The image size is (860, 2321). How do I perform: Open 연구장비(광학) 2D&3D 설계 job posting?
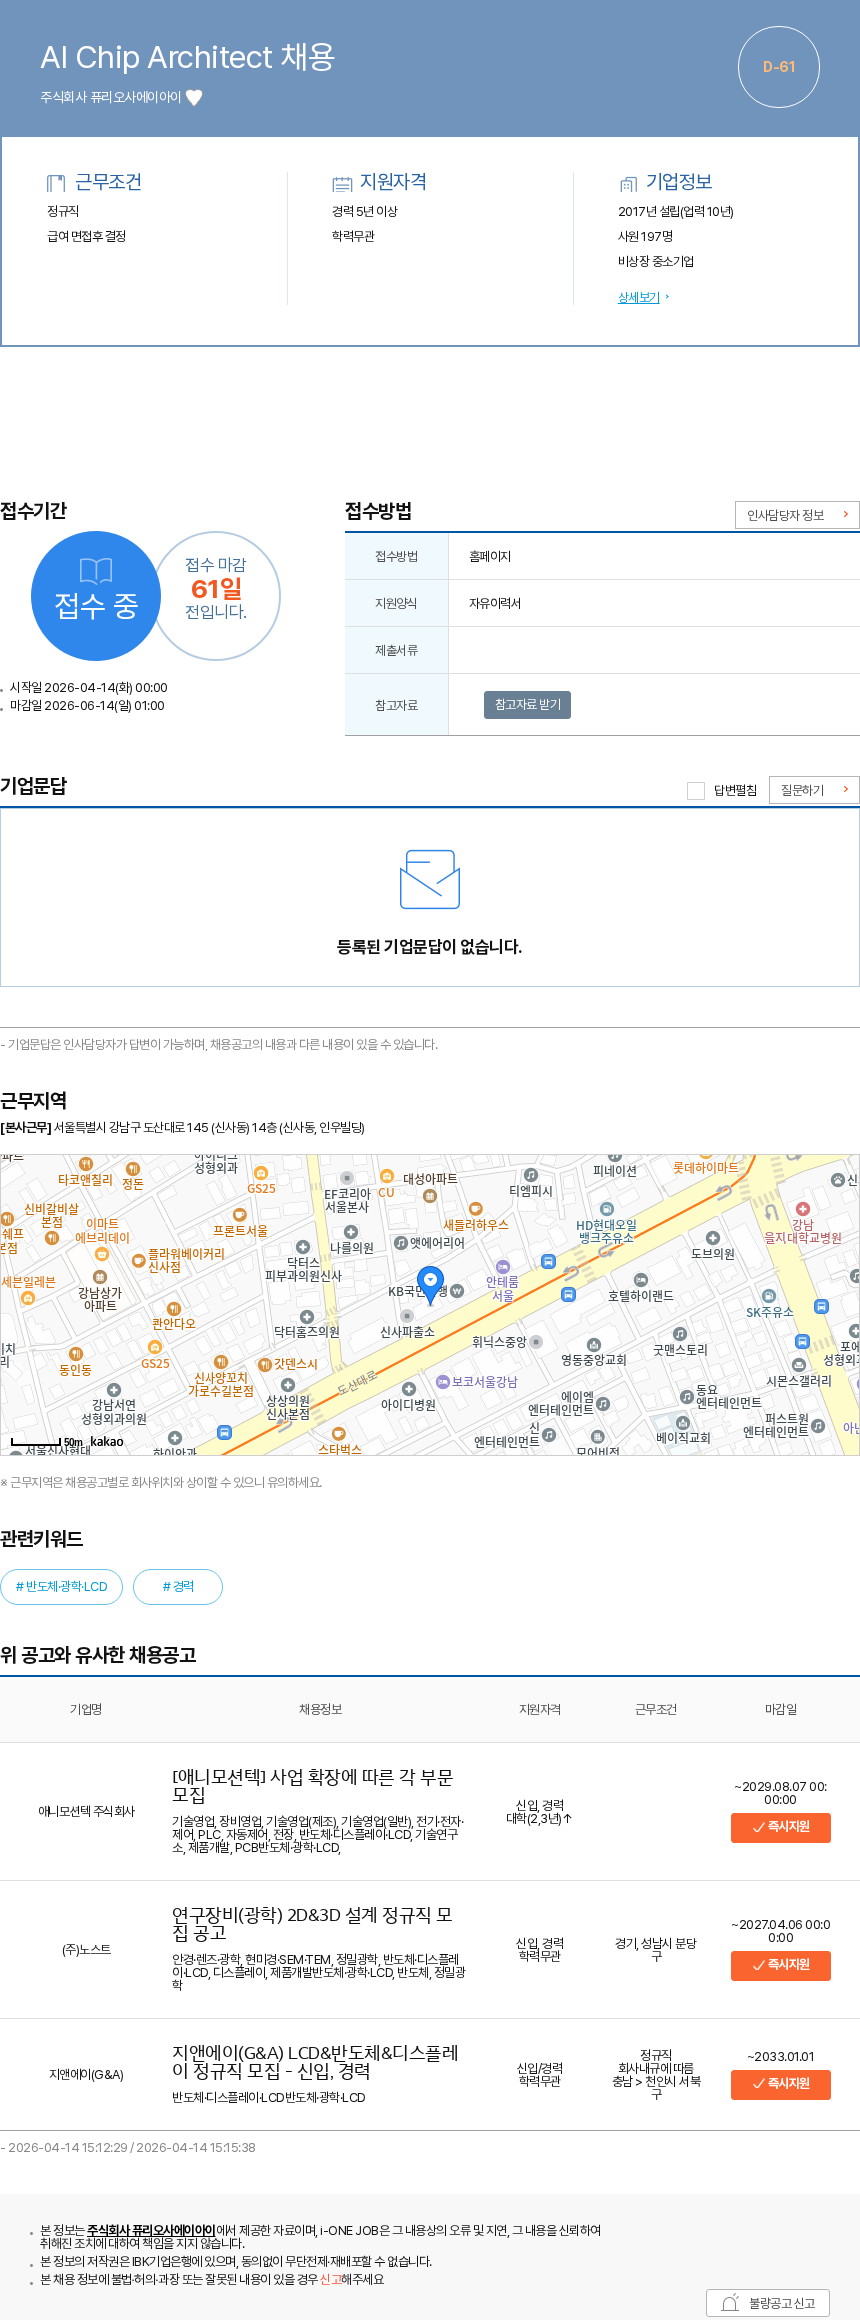313,1923
